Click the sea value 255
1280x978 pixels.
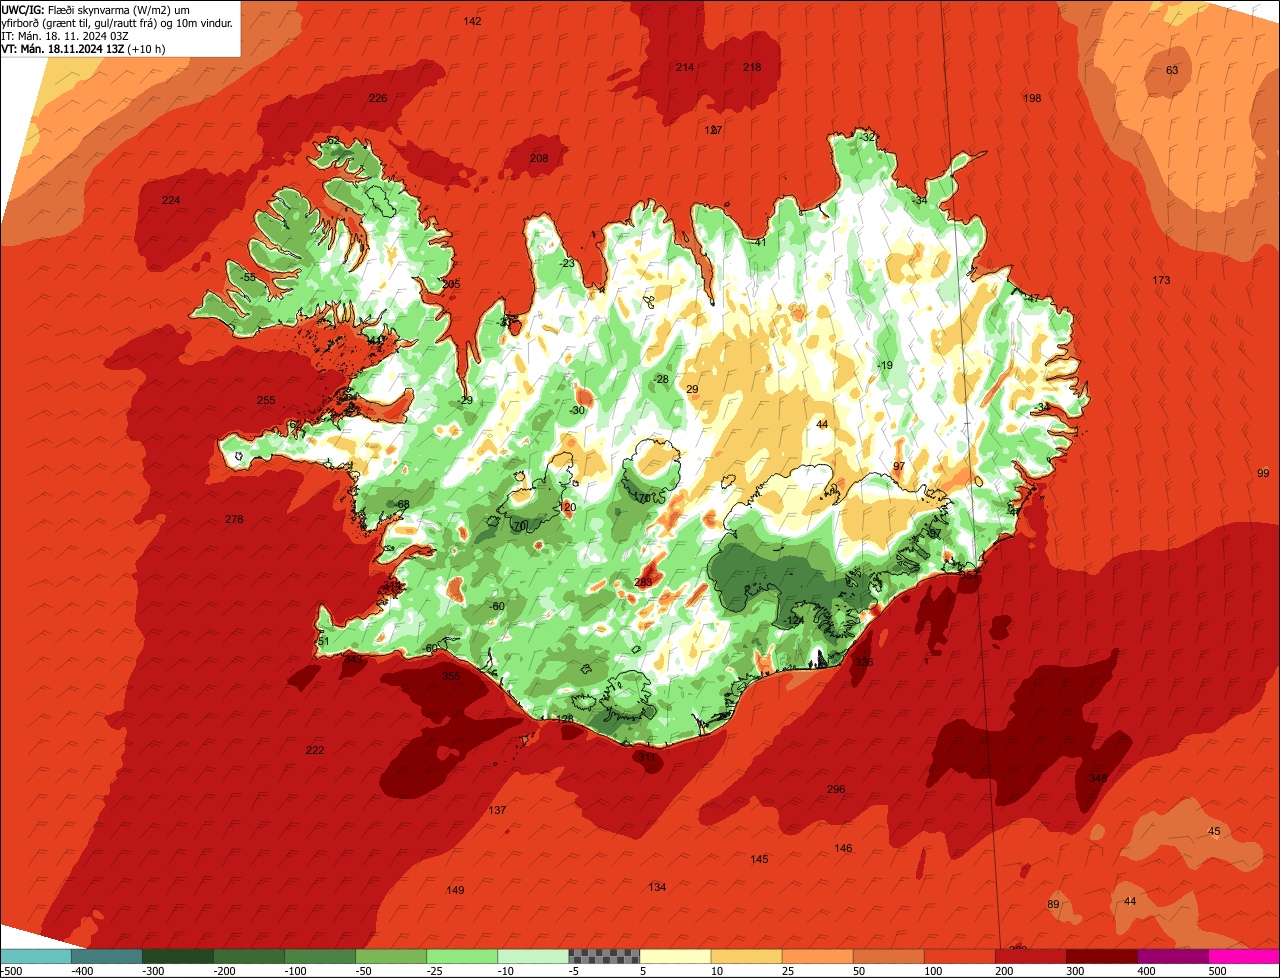(x=266, y=400)
